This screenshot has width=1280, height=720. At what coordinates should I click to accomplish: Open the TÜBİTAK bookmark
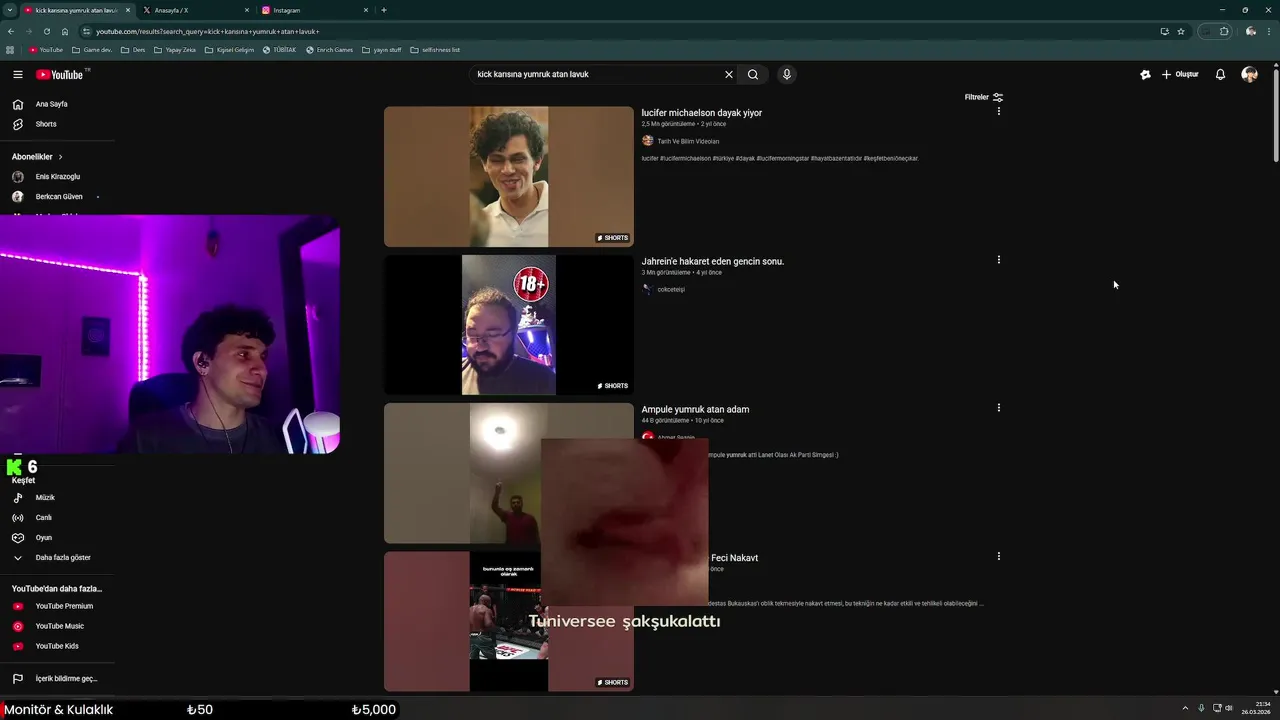click(x=279, y=49)
